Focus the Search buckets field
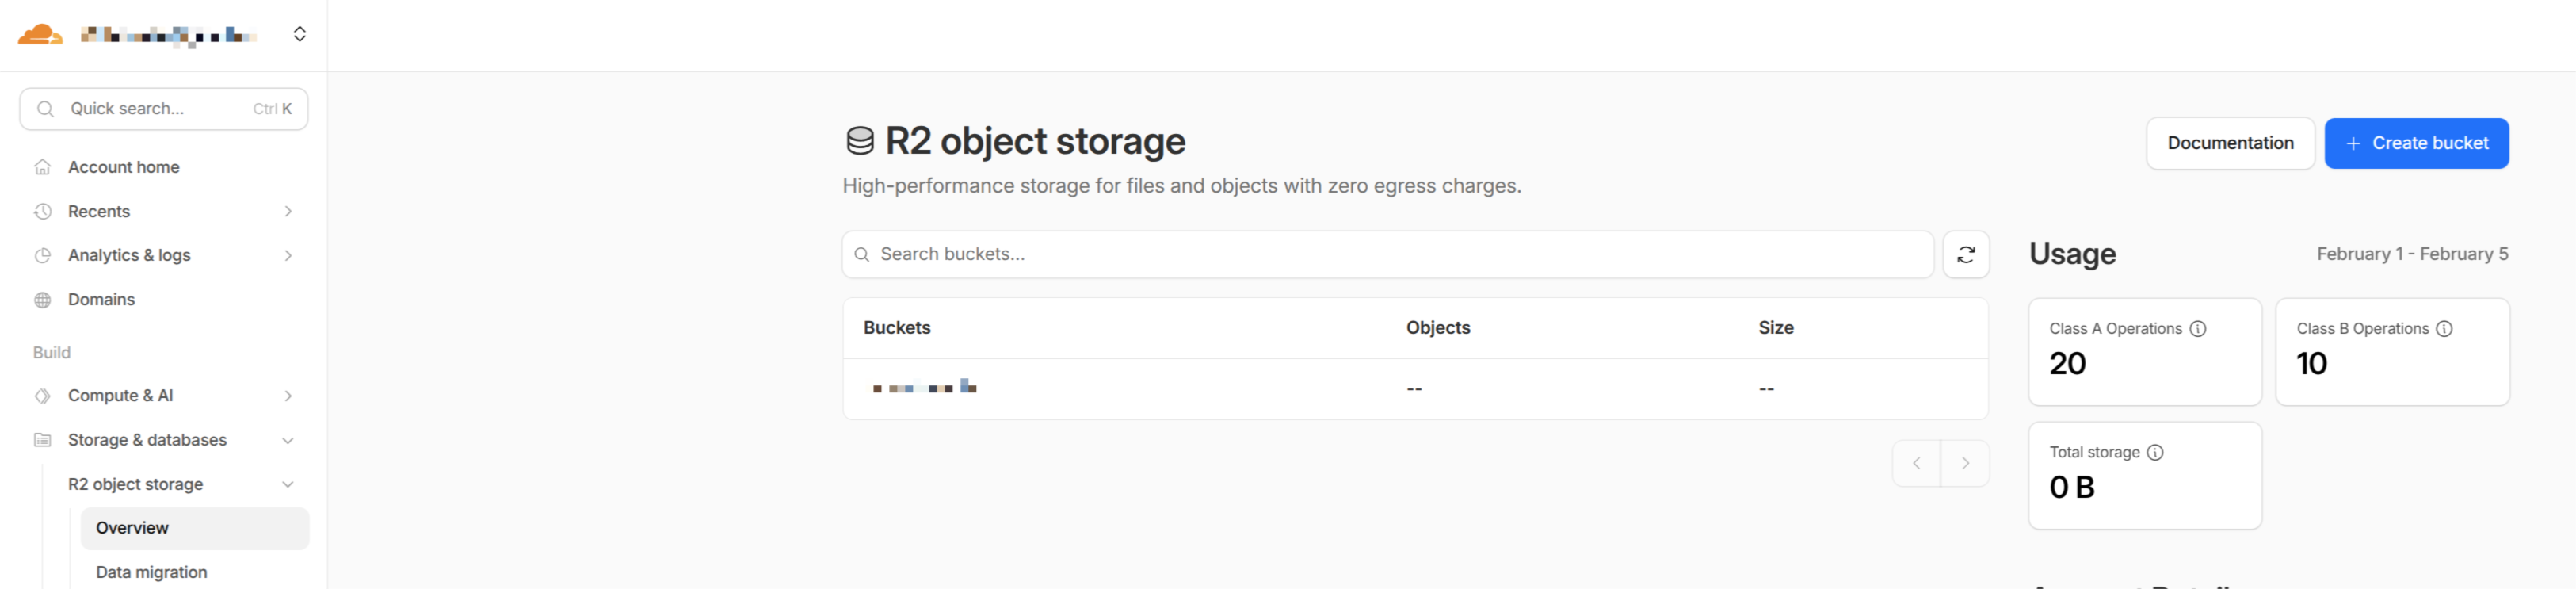The width and height of the screenshot is (2576, 589). [1387, 254]
